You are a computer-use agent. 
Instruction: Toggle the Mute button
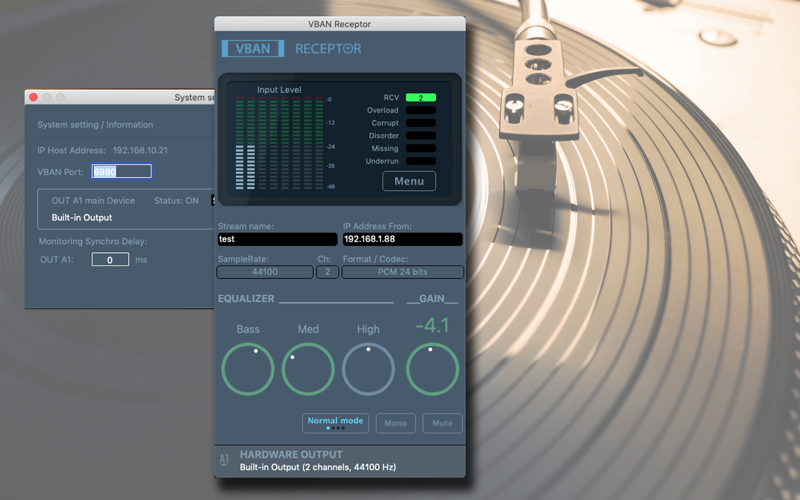click(442, 423)
